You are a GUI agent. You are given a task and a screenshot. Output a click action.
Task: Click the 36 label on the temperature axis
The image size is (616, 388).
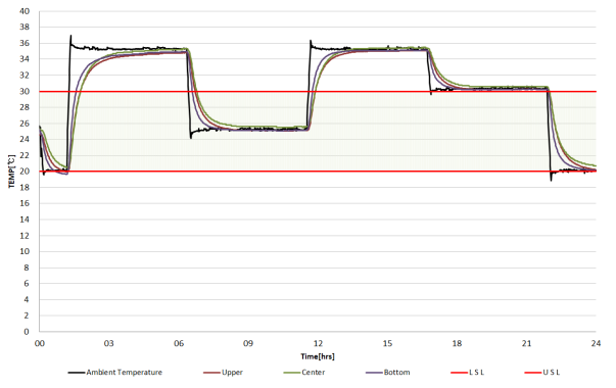24,43
